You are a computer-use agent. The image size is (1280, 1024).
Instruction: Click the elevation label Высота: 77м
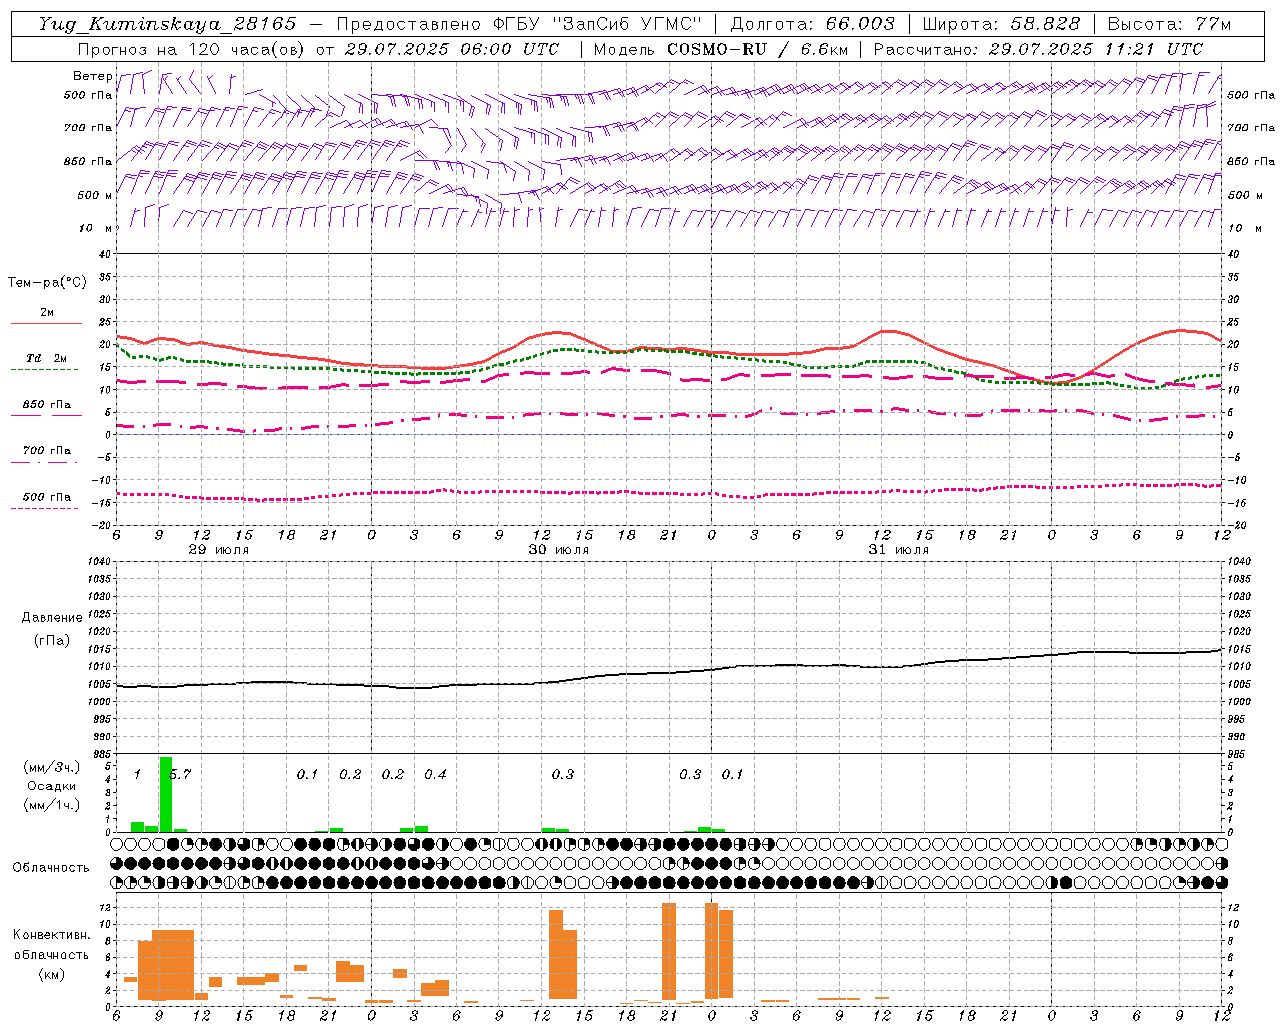coord(1169,24)
